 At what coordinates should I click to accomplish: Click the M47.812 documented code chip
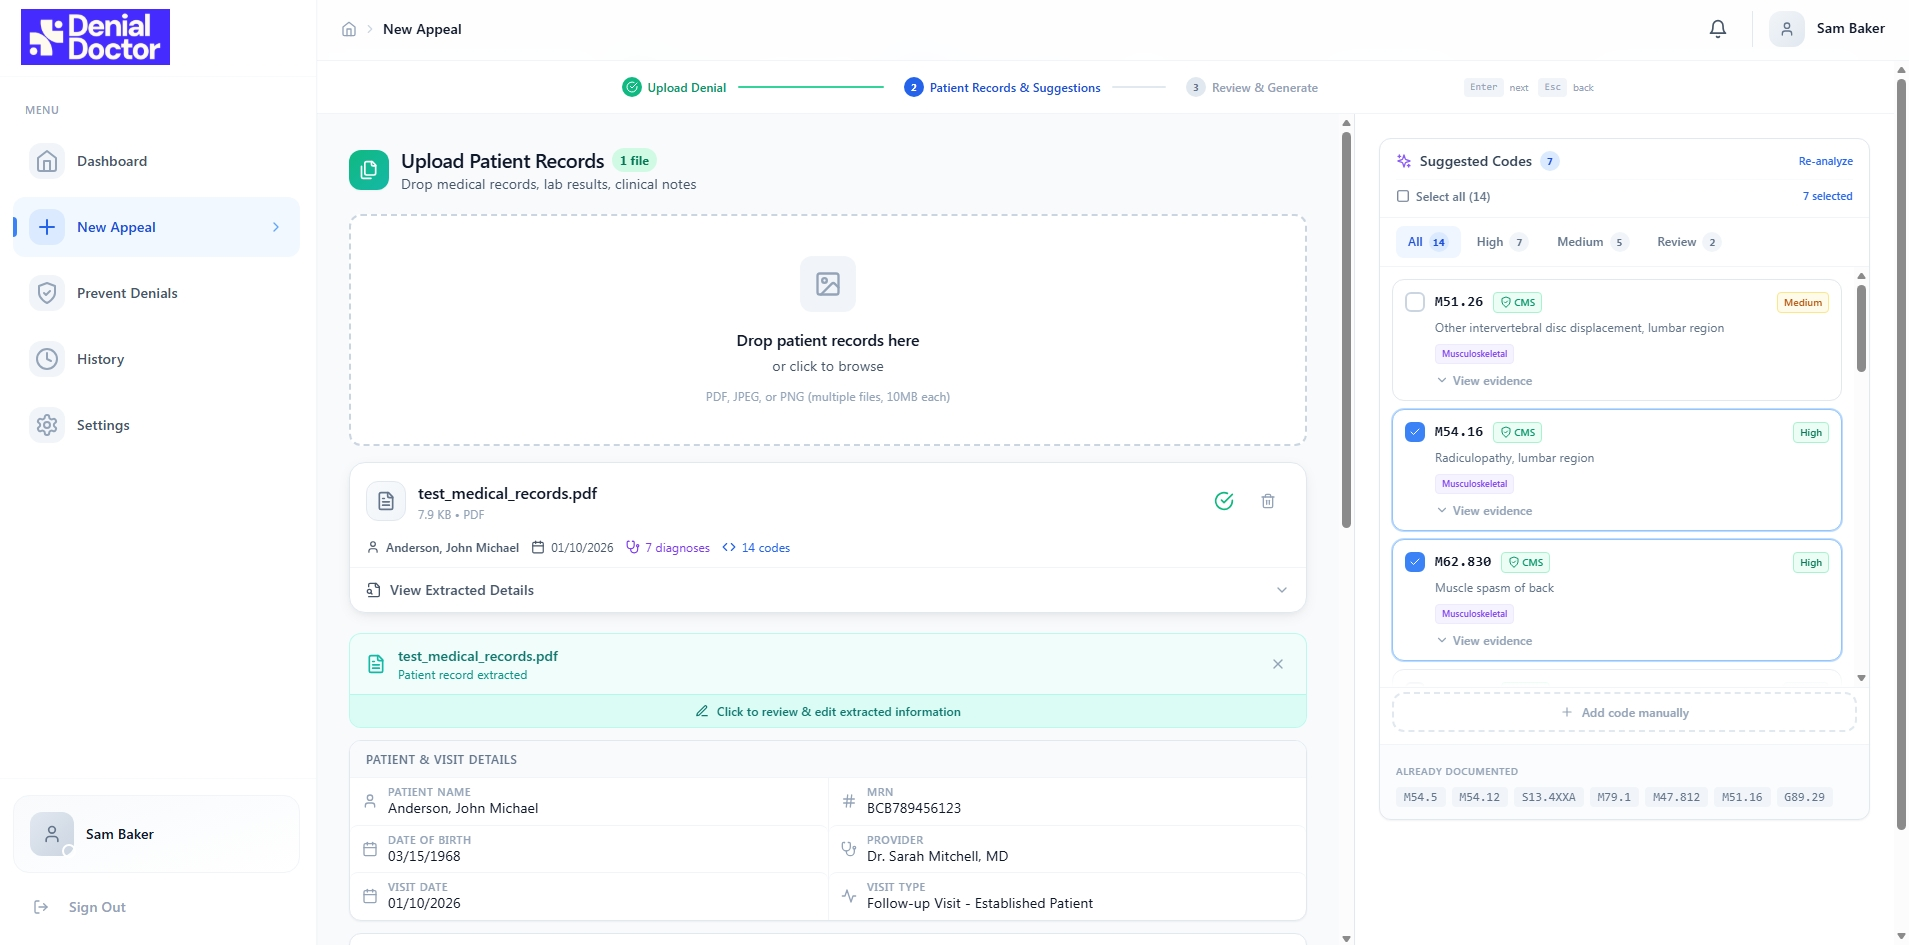1676,797
